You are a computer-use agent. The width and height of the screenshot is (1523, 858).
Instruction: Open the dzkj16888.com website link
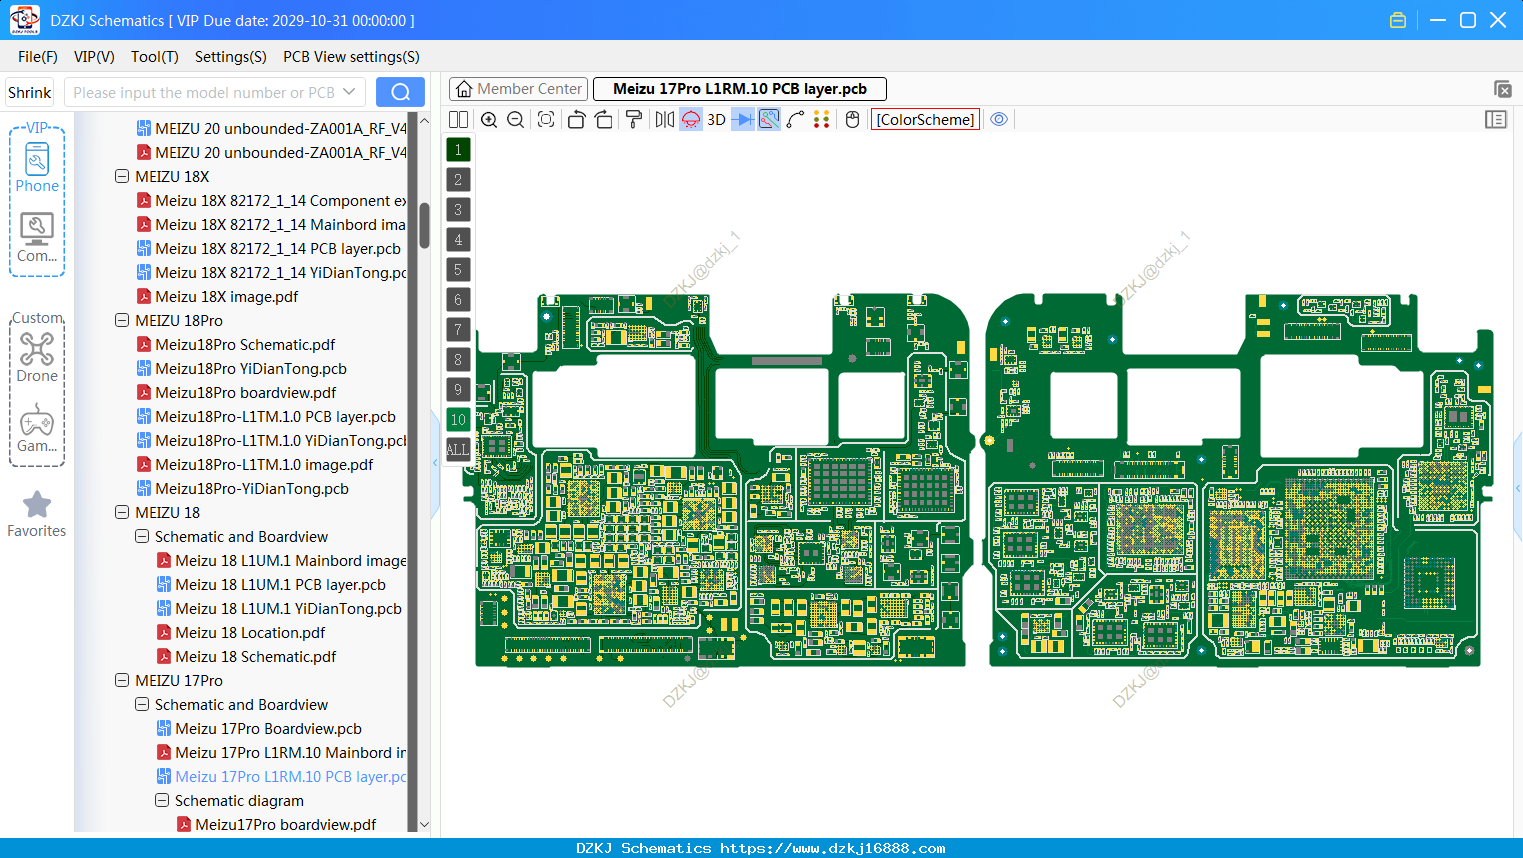832,848
